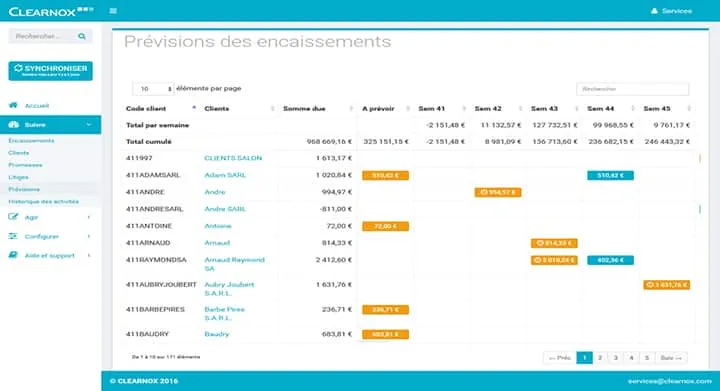The width and height of the screenshot is (720, 391).
Task: Click orange Sem 42 badge for Andre
Action: coord(498,192)
